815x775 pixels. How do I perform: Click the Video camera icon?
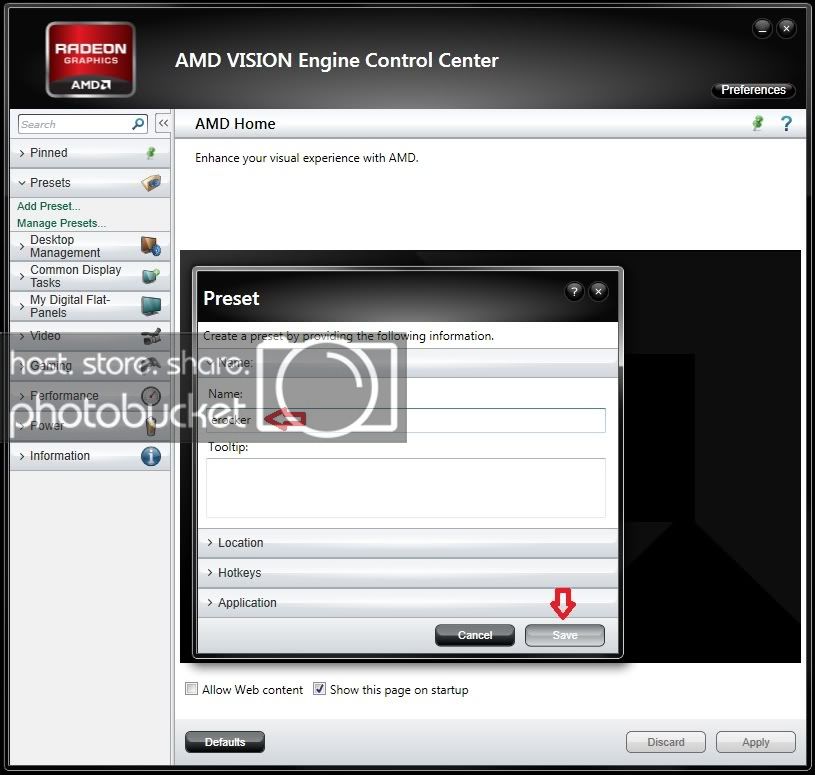point(151,336)
